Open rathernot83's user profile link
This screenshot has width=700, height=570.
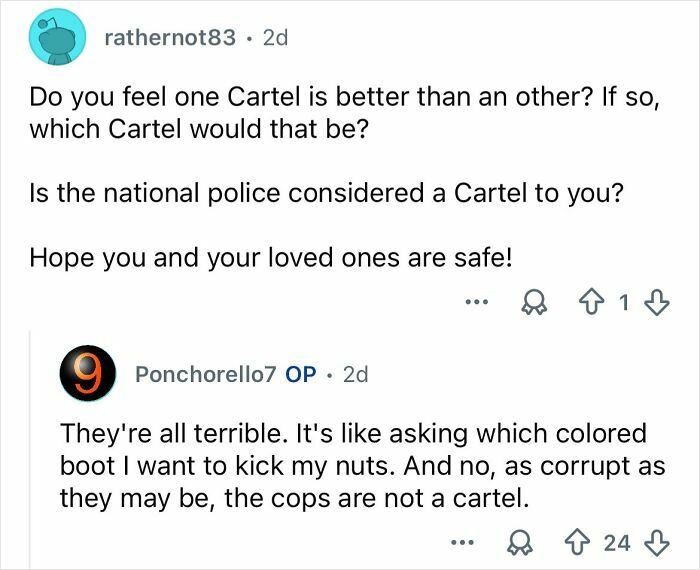tap(170, 38)
